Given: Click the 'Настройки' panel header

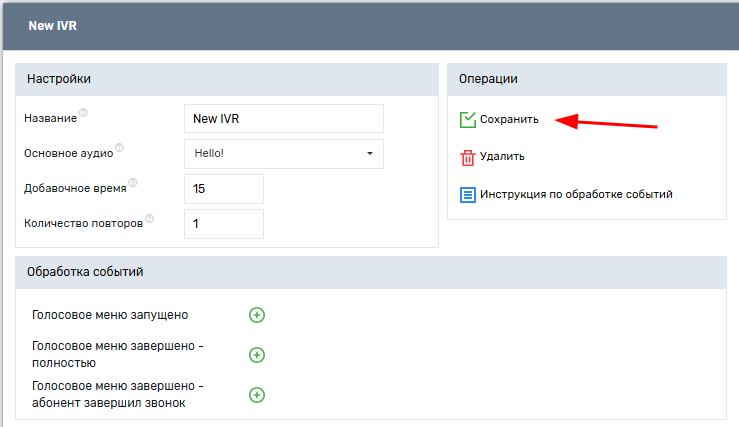Looking at the screenshot, I should pyautogui.click(x=58, y=79).
